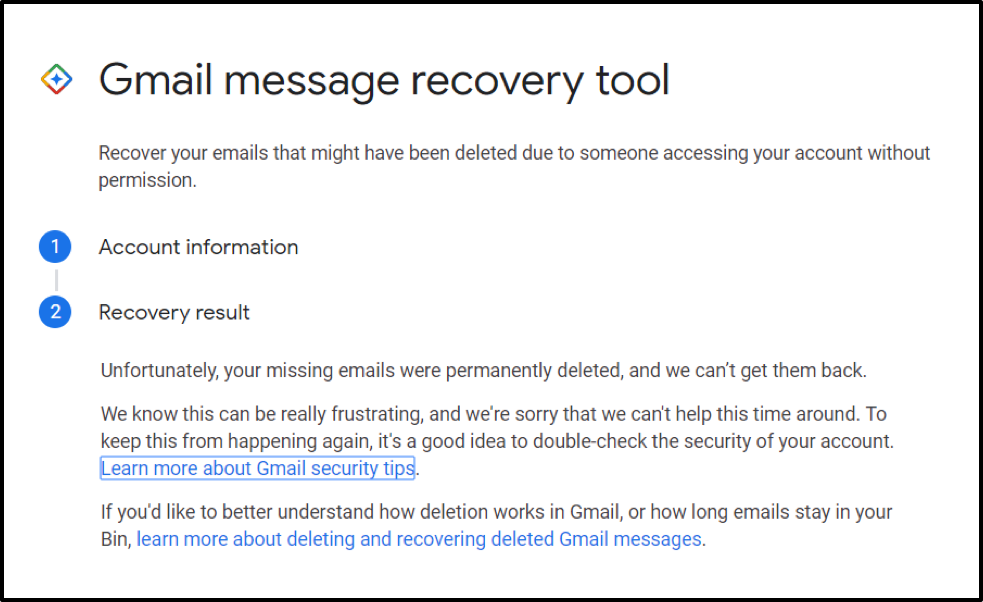Screen dimensions: 983x602
Task: Click the vertical connector line between steps
Action: pyautogui.click(x=55, y=280)
